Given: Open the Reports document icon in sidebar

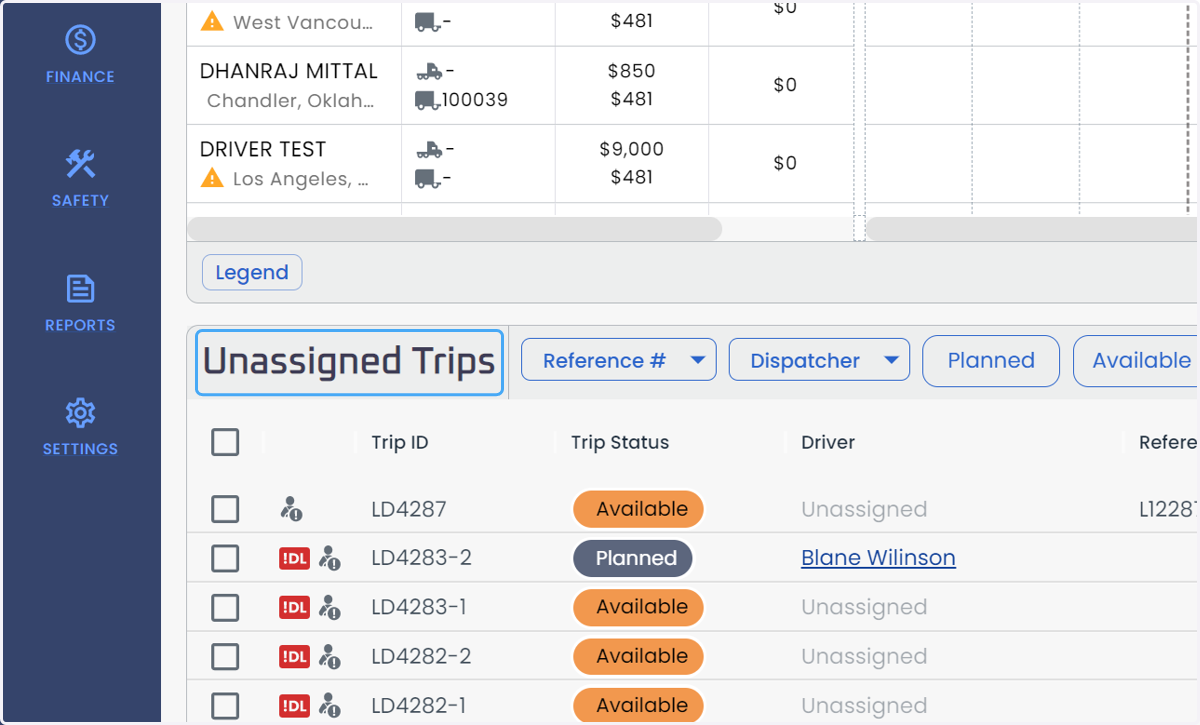Looking at the screenshot, I should (80, 289).
